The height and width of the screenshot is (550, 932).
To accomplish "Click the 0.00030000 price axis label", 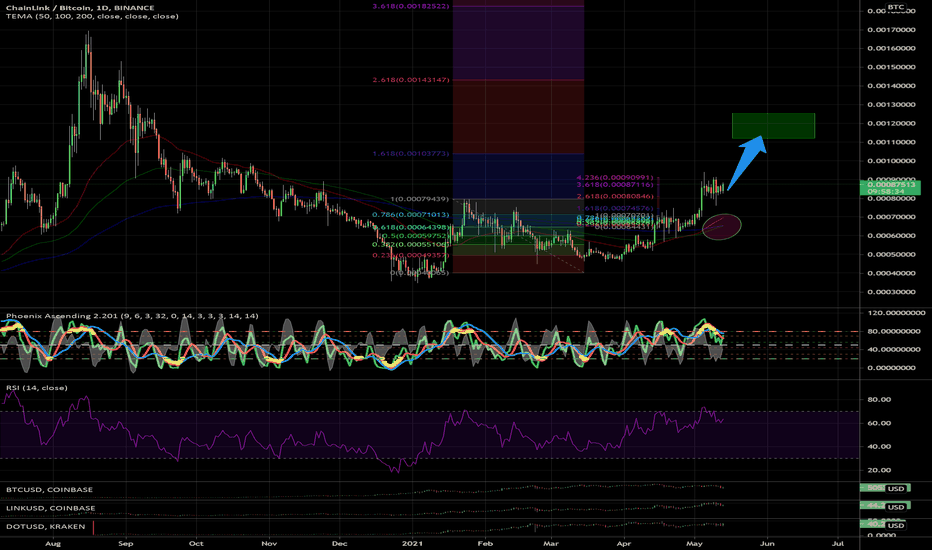I will 891,292.
